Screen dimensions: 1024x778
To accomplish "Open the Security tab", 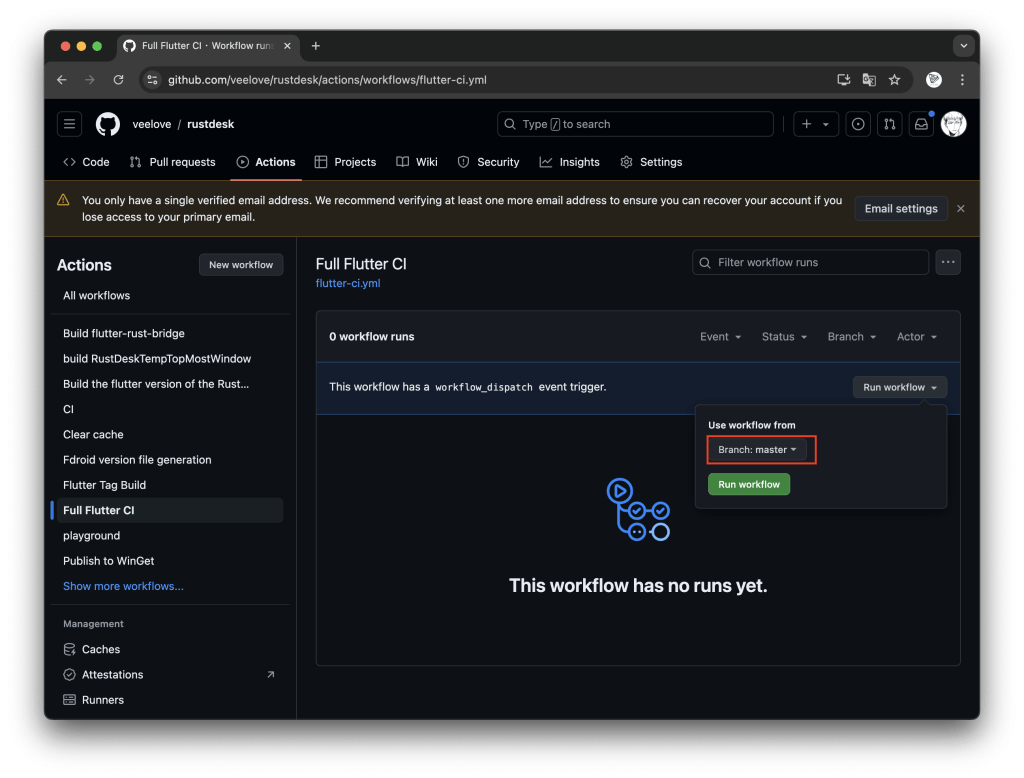I will (488, 161).
